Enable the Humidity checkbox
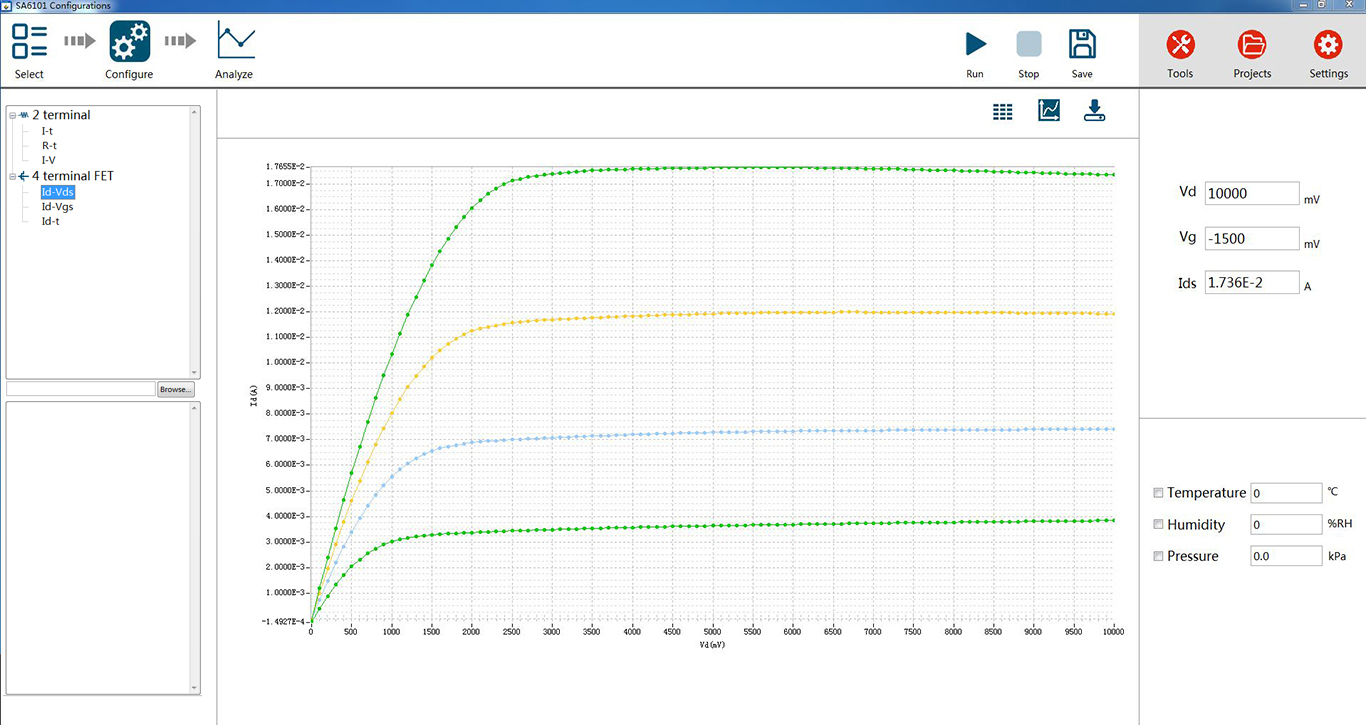 tap(1158, 524)
